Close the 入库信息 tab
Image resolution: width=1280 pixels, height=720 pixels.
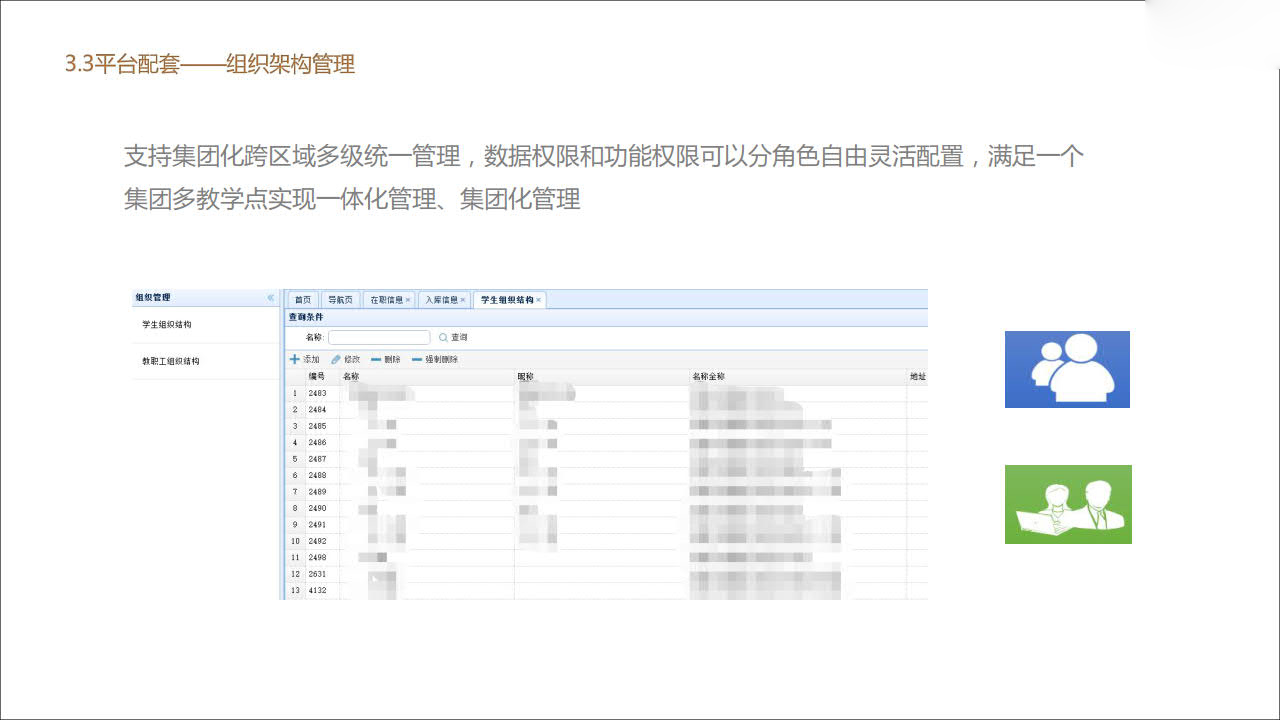click(x=462, y=300)
